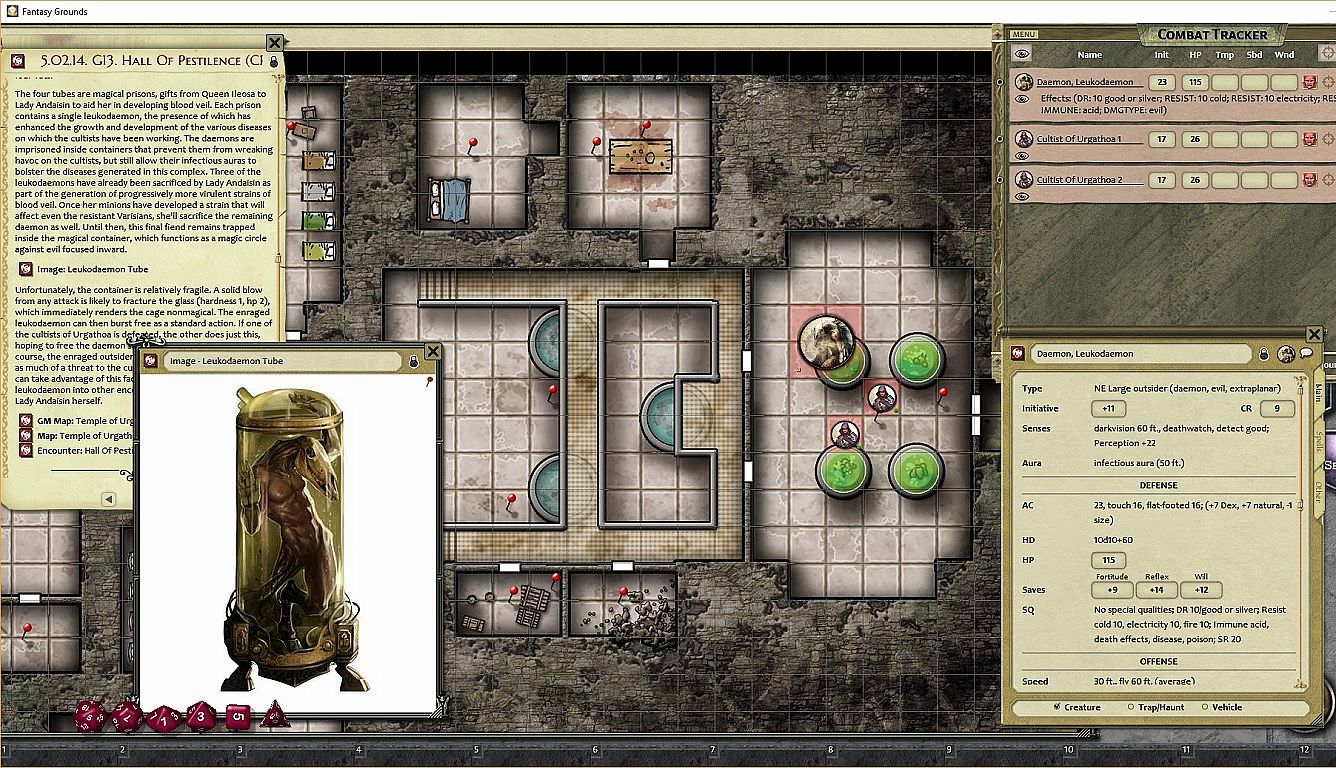
Task: Click the token portrait in the NPC sheet header
Action: 1286,354
